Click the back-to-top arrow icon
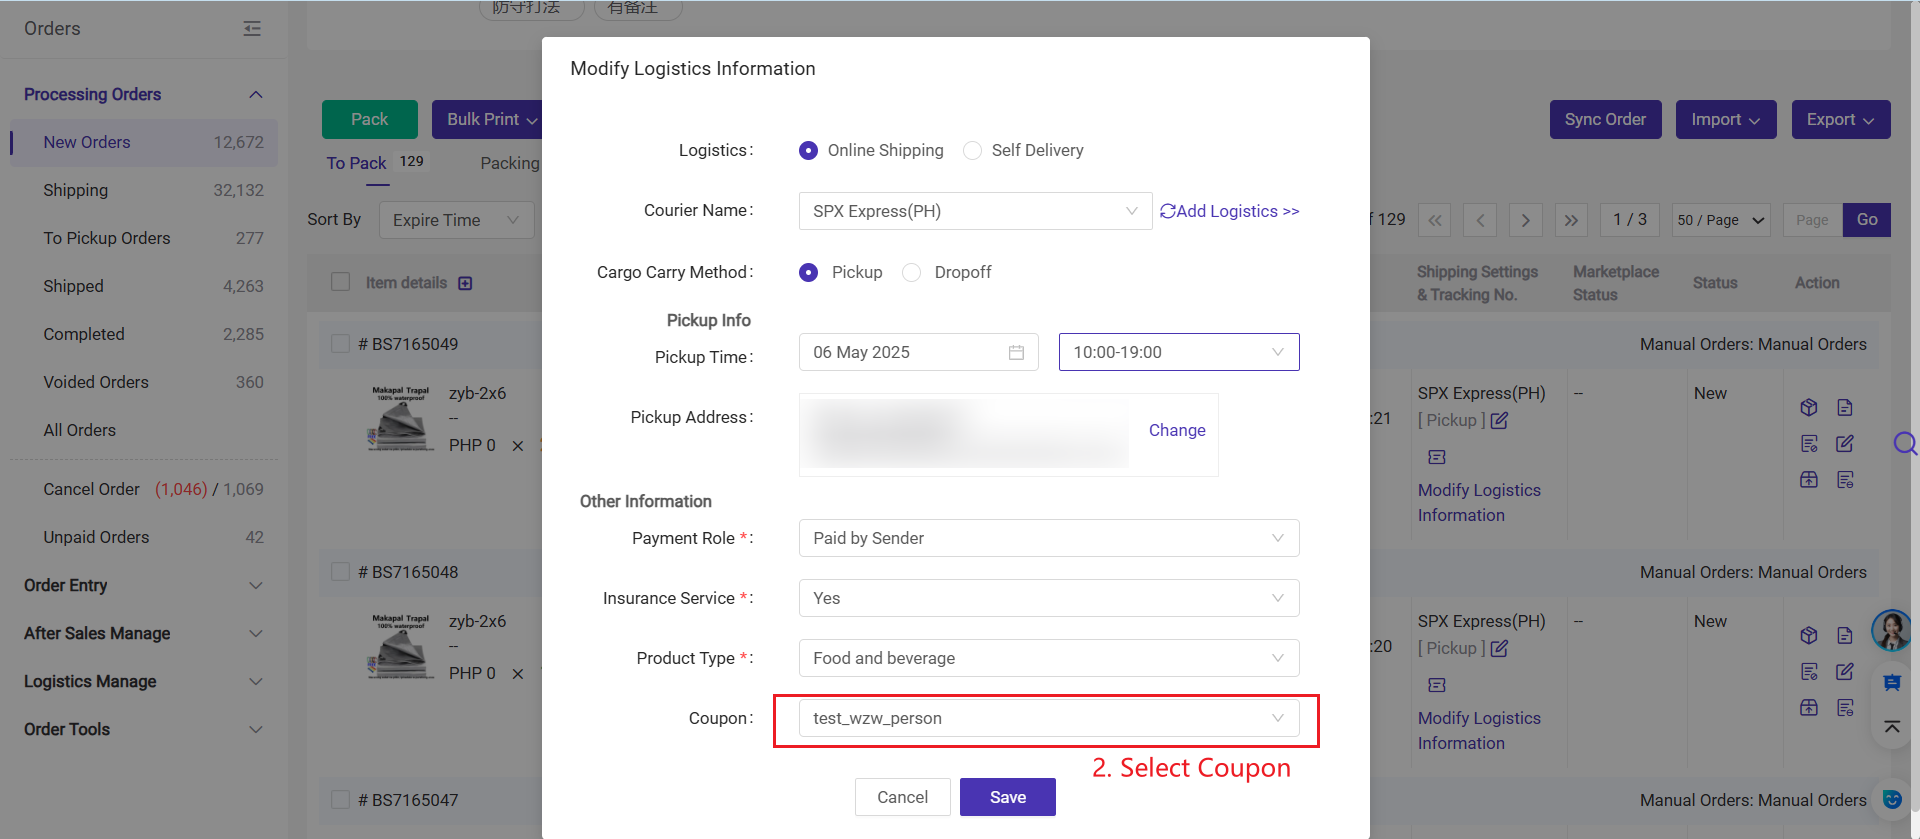This screenshot has width=1920, height=839. pos(1892,727)
